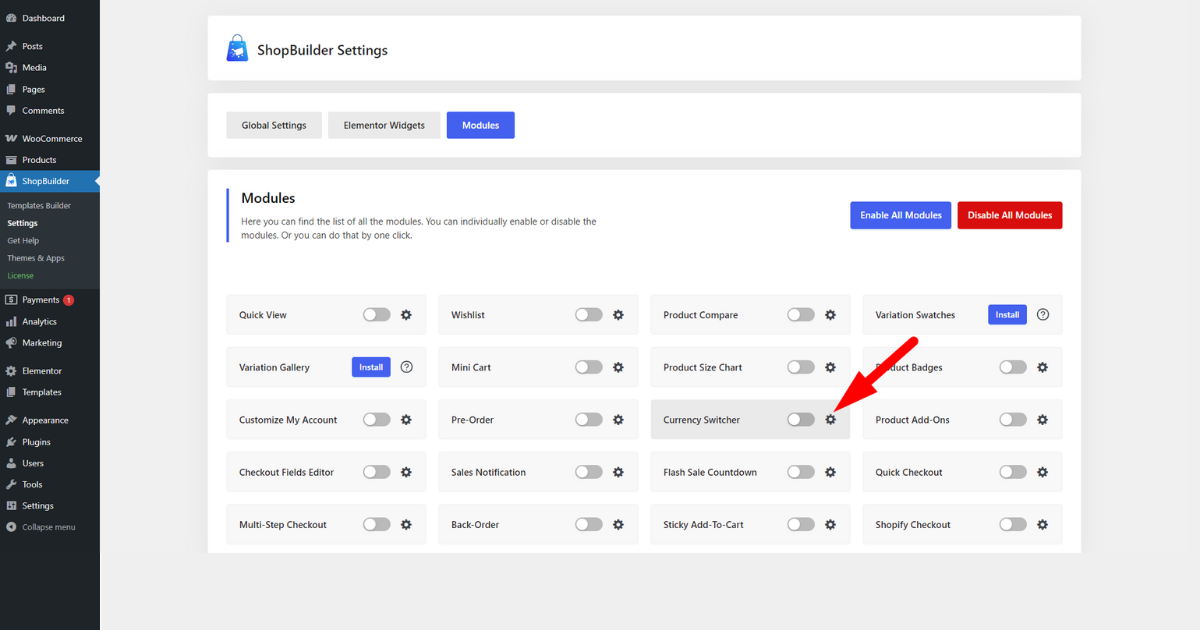Click Disable All Modules button
The height and width of the screenshot is (630, 1200).
pos(1010,215)
